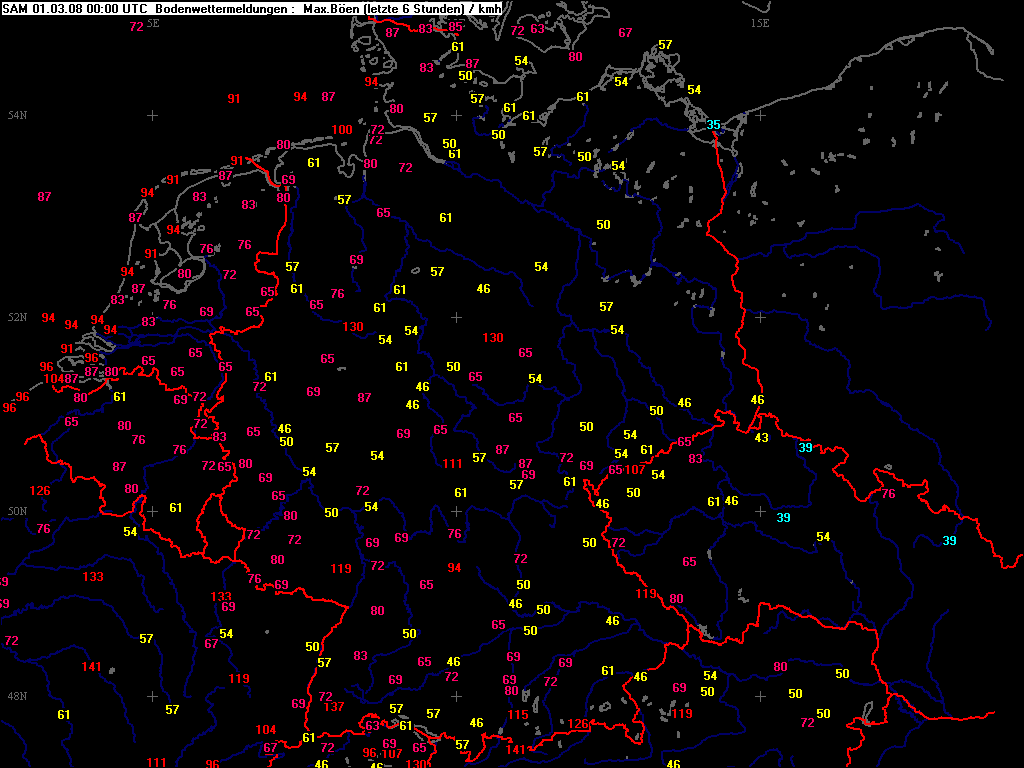This screenshot has height=768, width=1024.
Task: Select the 50N latitude label
Action: coord(17,512)
